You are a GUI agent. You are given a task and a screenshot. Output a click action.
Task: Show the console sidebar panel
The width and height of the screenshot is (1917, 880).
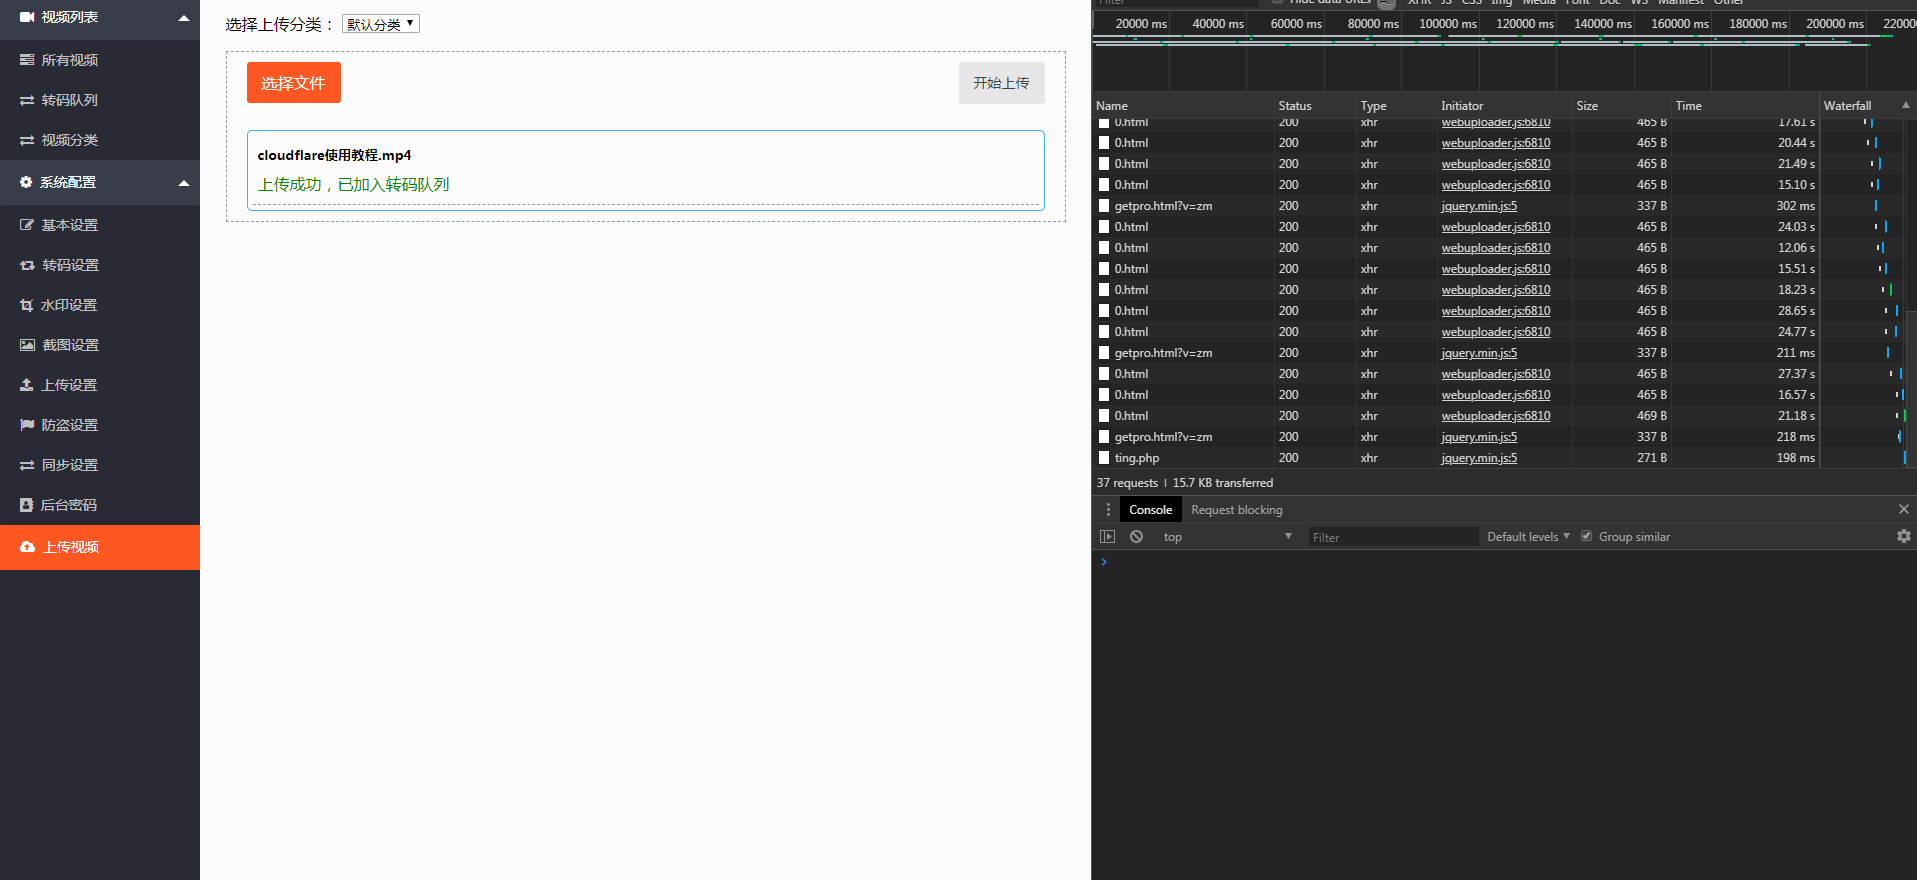tap(1107, 537)
